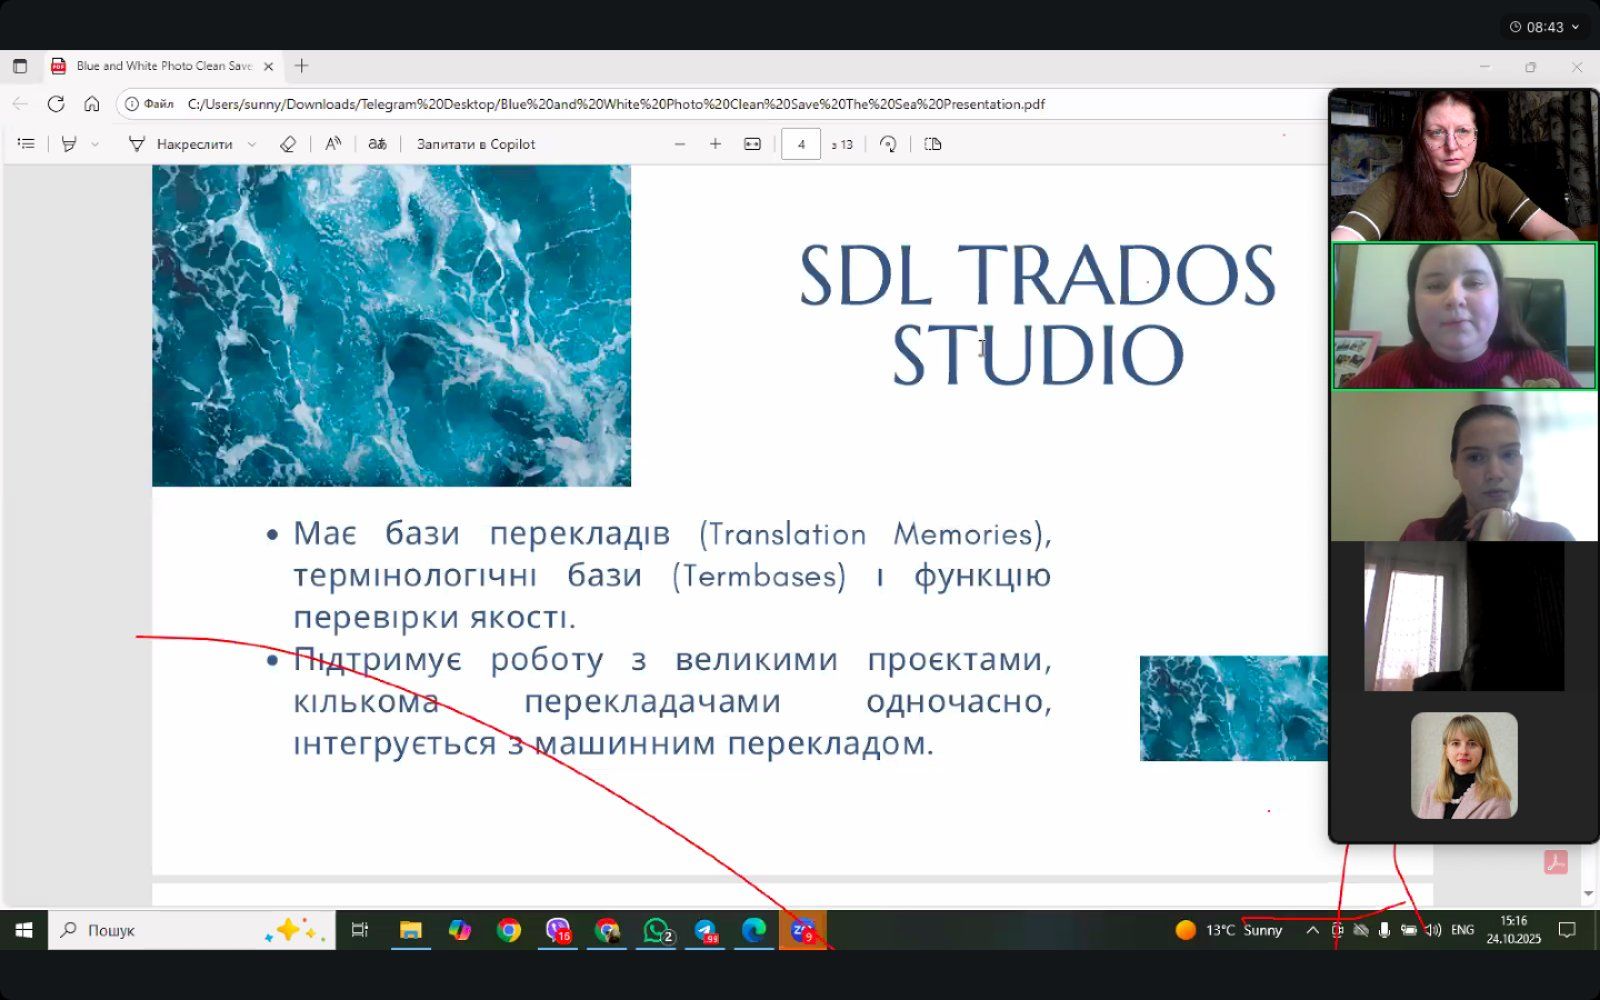
Task: Open the table of contents panel
Action: [x=26, y=144]
